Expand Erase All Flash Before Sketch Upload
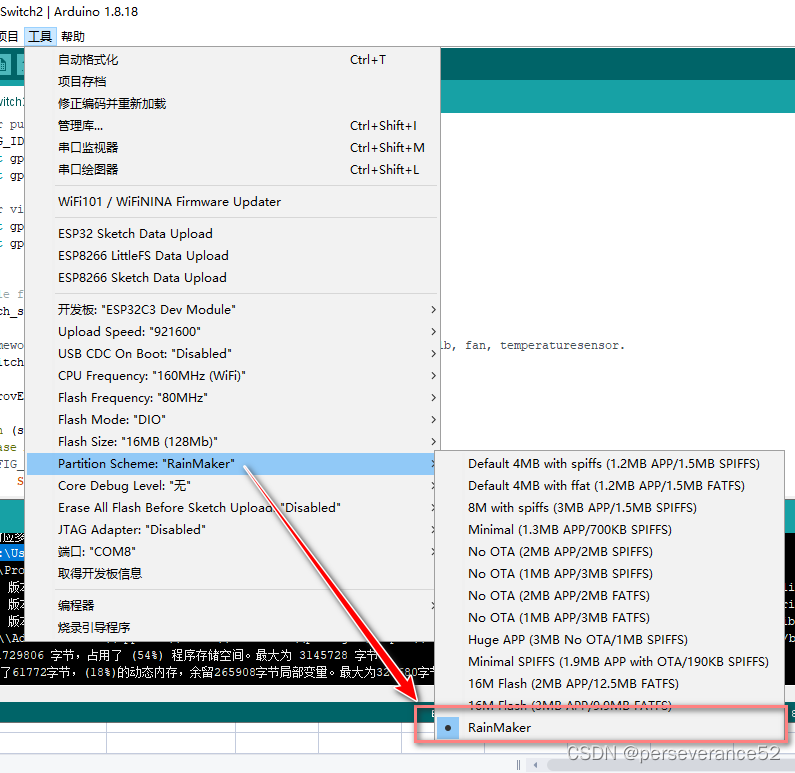 coord(232,508)
